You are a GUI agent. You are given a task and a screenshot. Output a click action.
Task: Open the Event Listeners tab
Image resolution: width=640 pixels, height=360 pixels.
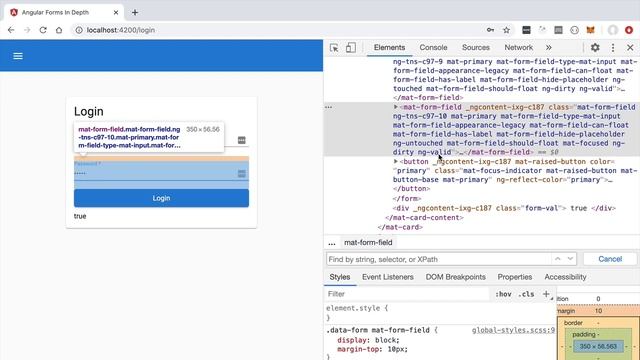[x=387, y=277]
